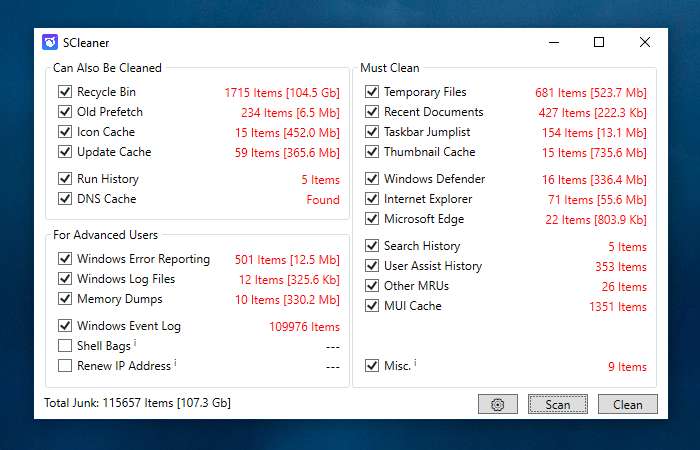The image size is (700, 450).
Task: Click the 'For Advanced Users' group heading
Action: coord(105,235)
